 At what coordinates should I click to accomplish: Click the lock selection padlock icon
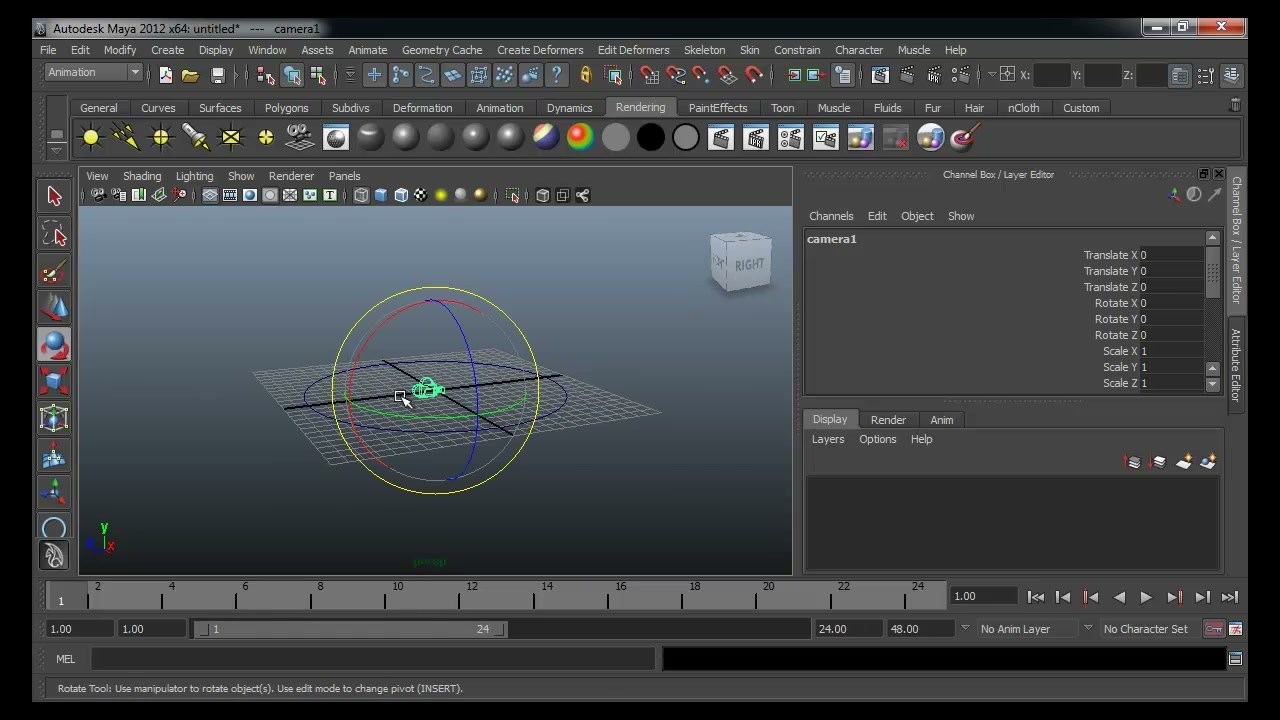click(x=585, y=75)
